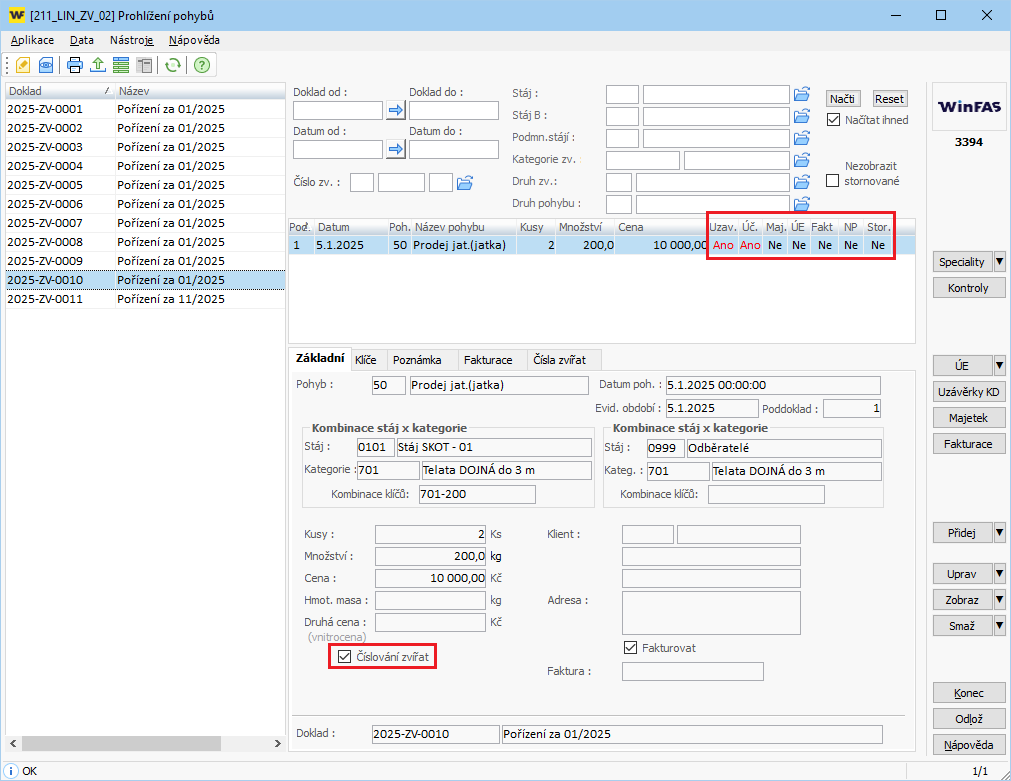Viewport: 1011px width, 781px height.
Task: Click the green table list icon
Action: [x=121, y=65]
